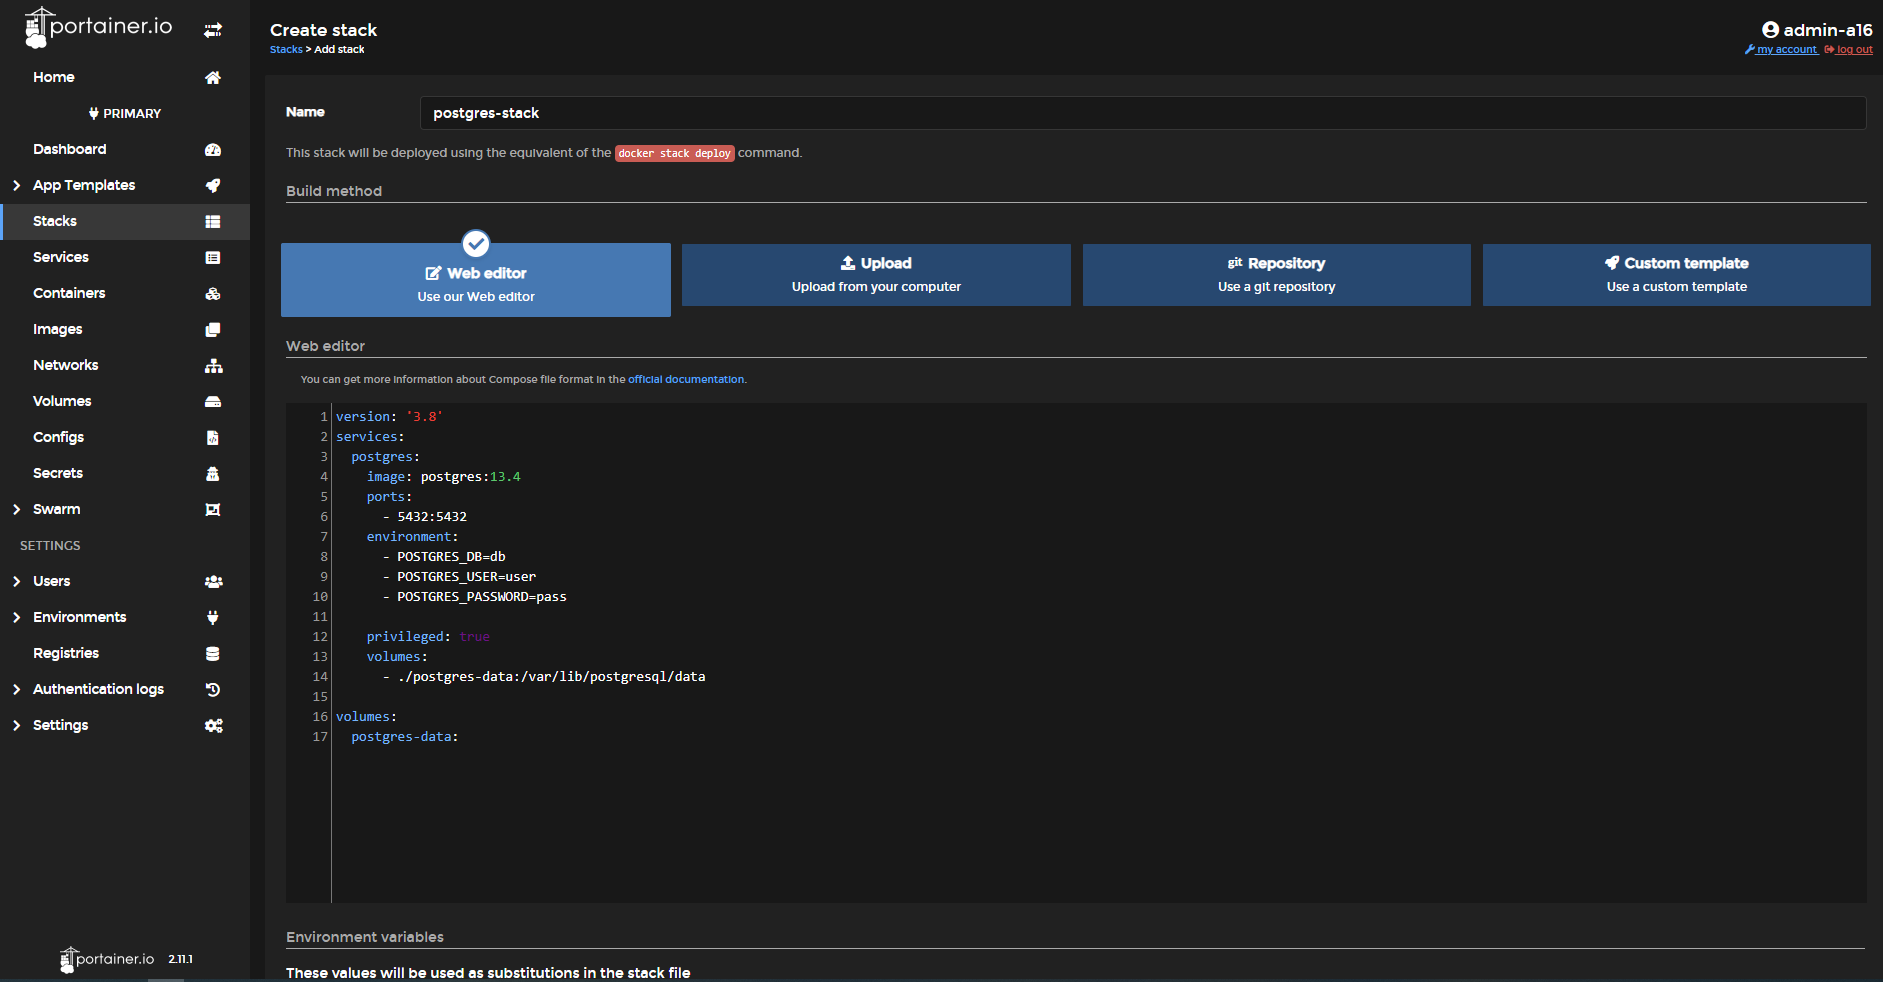1883x982 pixels.
Task: Choose the Upload build method option
Action: click(x=876, y=275)
